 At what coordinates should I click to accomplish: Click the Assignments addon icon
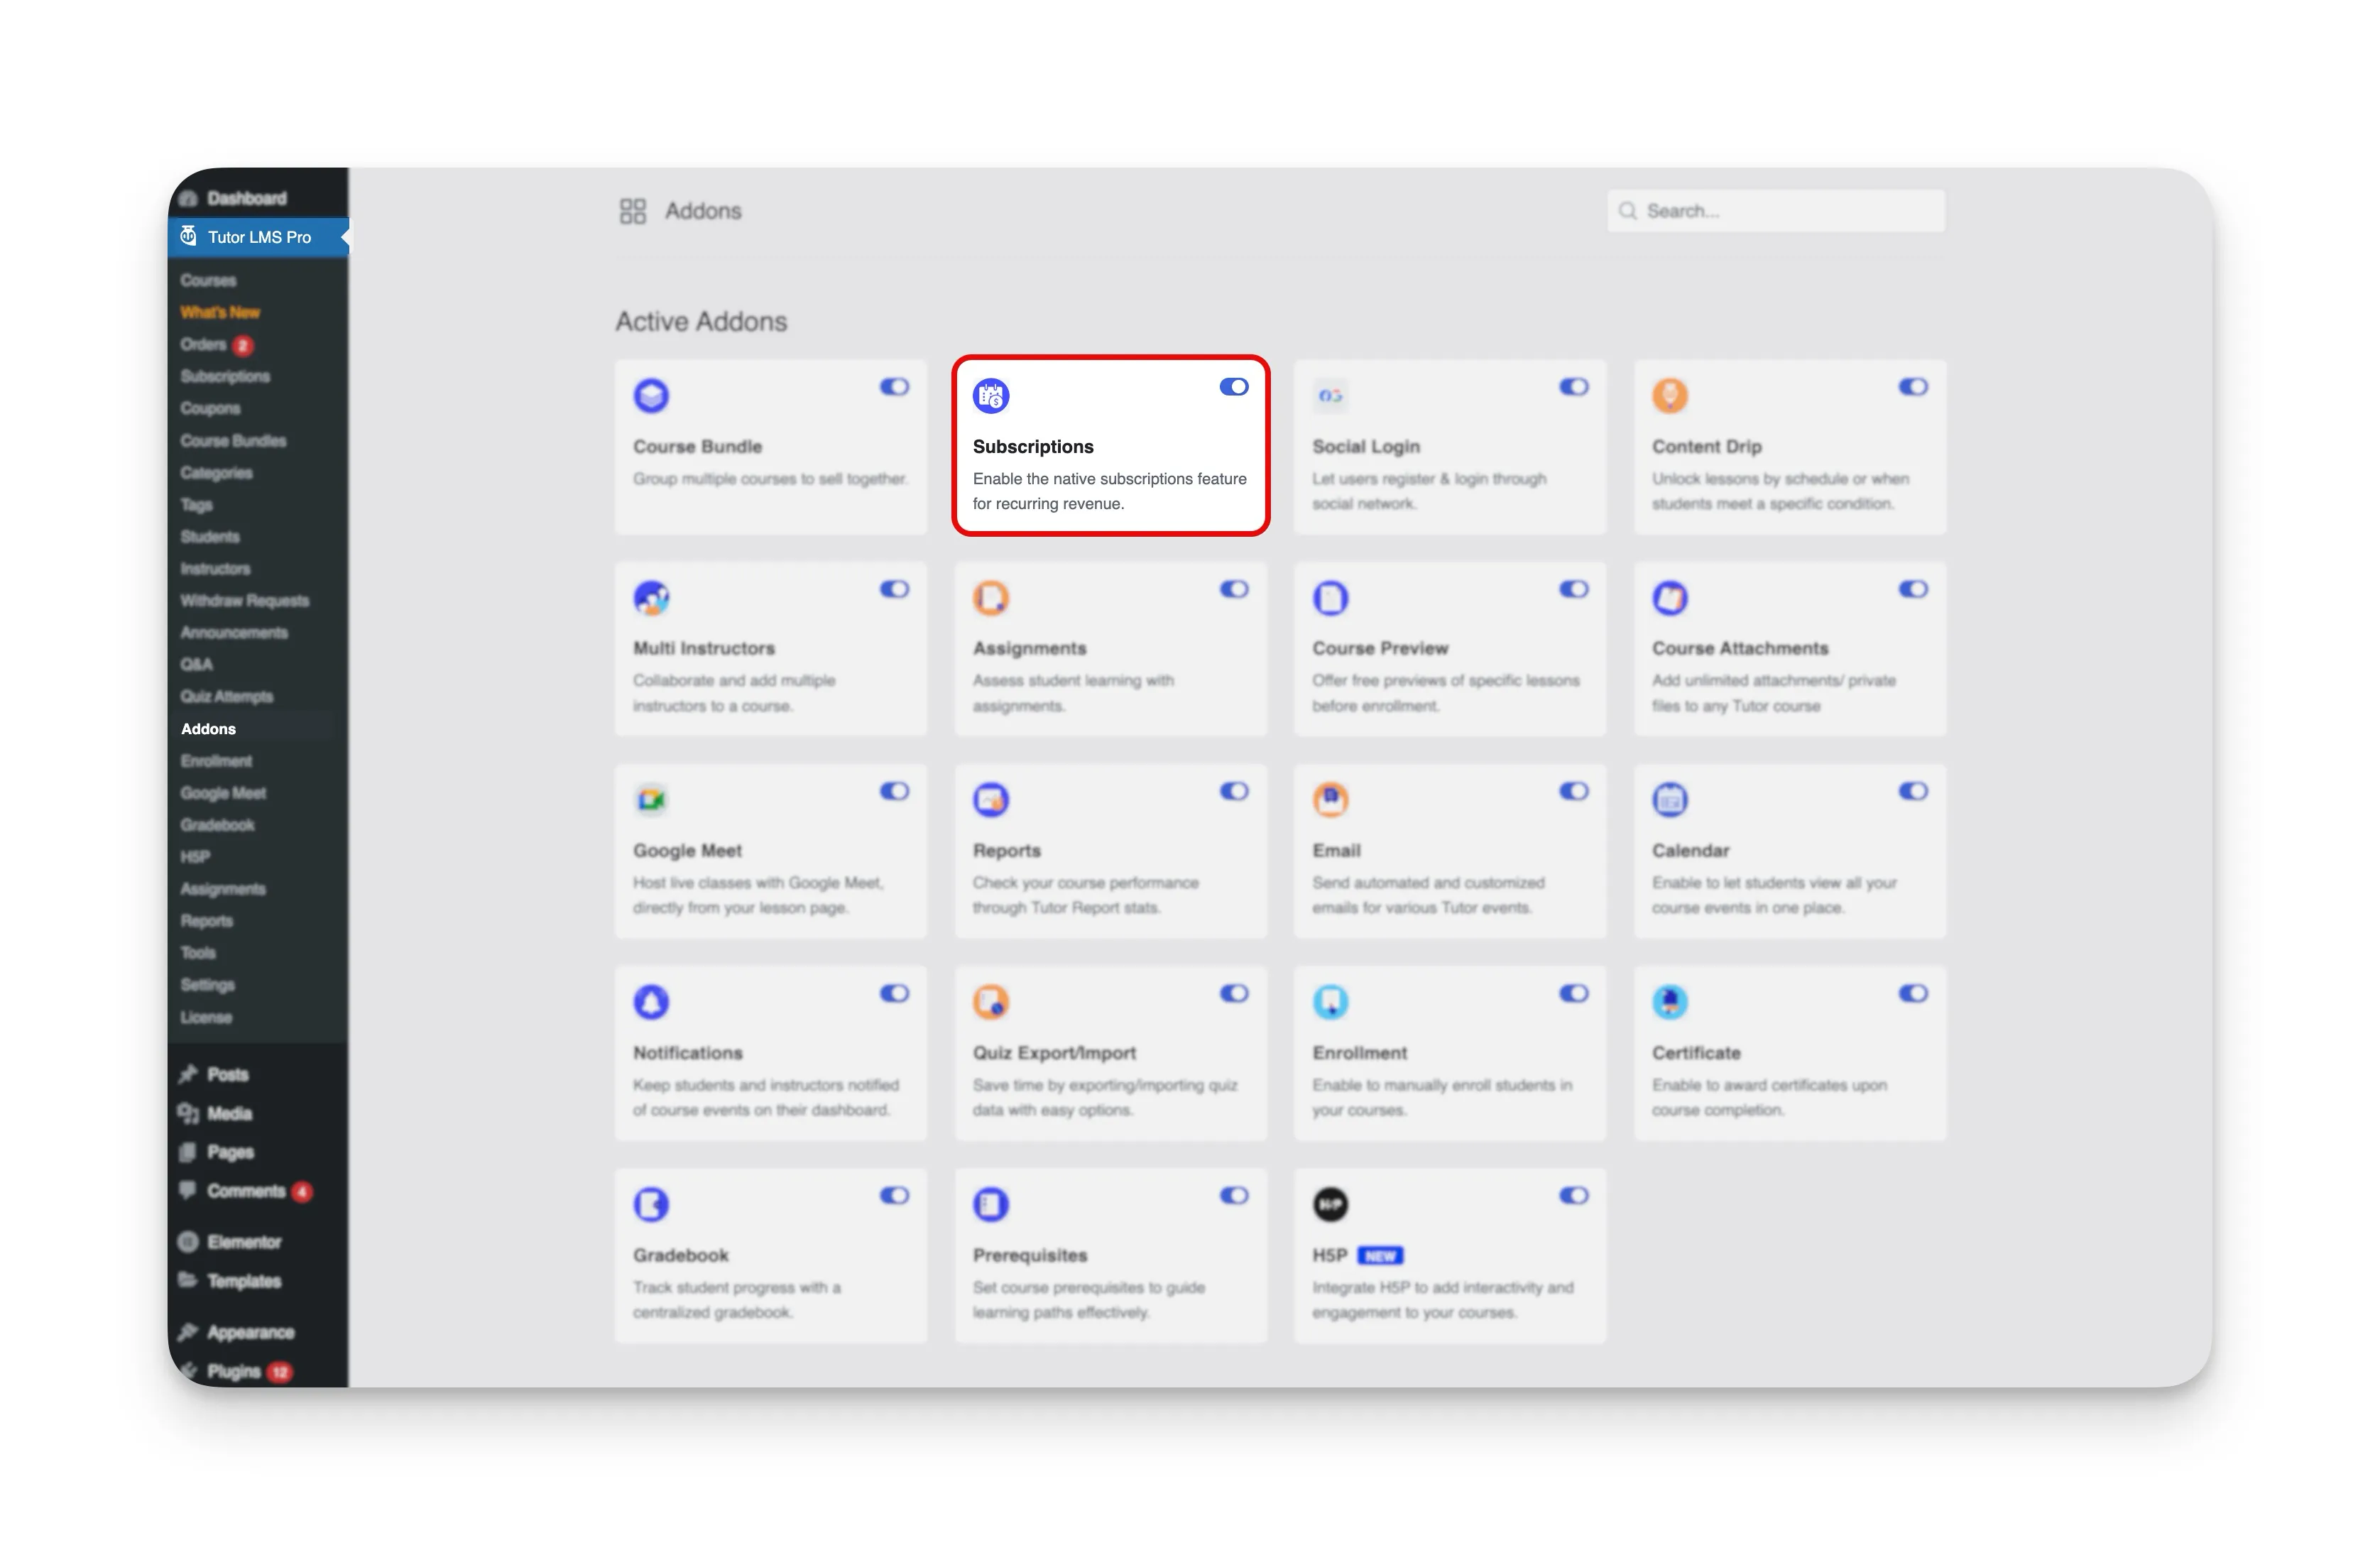(x=990, y=598)
